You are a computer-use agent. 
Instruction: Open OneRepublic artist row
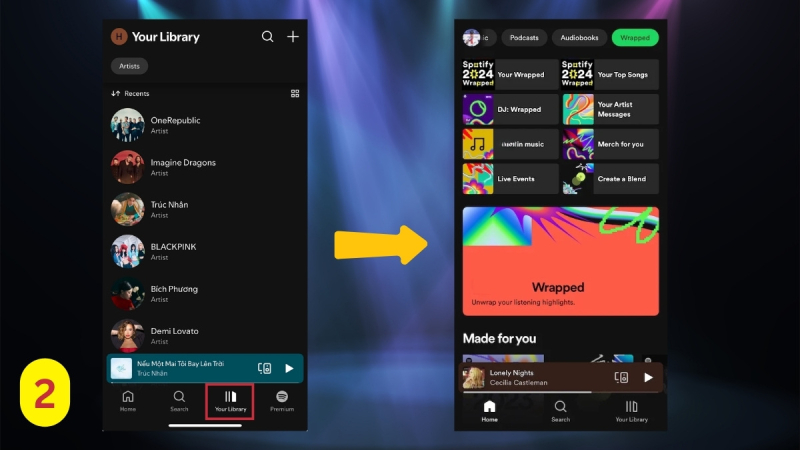[205, 125]
